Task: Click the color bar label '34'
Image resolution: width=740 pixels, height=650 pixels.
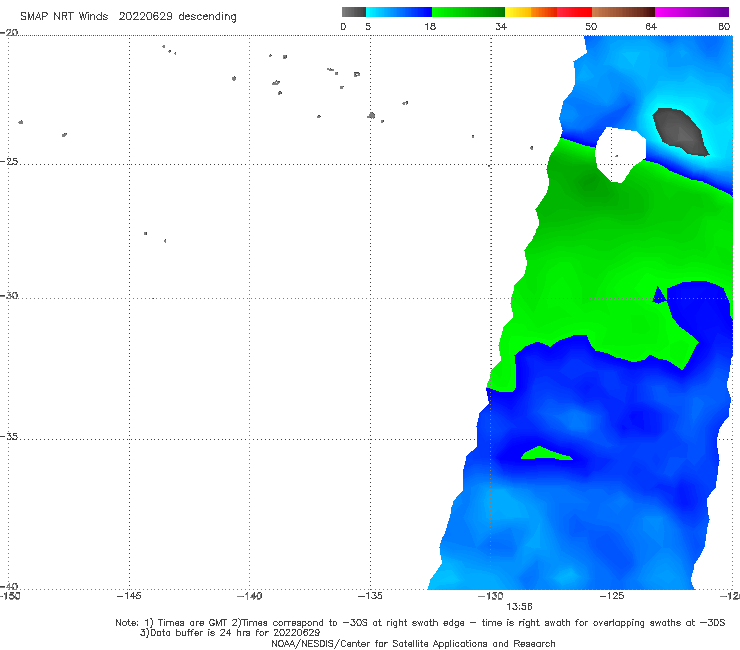Action: click(501, 26)
